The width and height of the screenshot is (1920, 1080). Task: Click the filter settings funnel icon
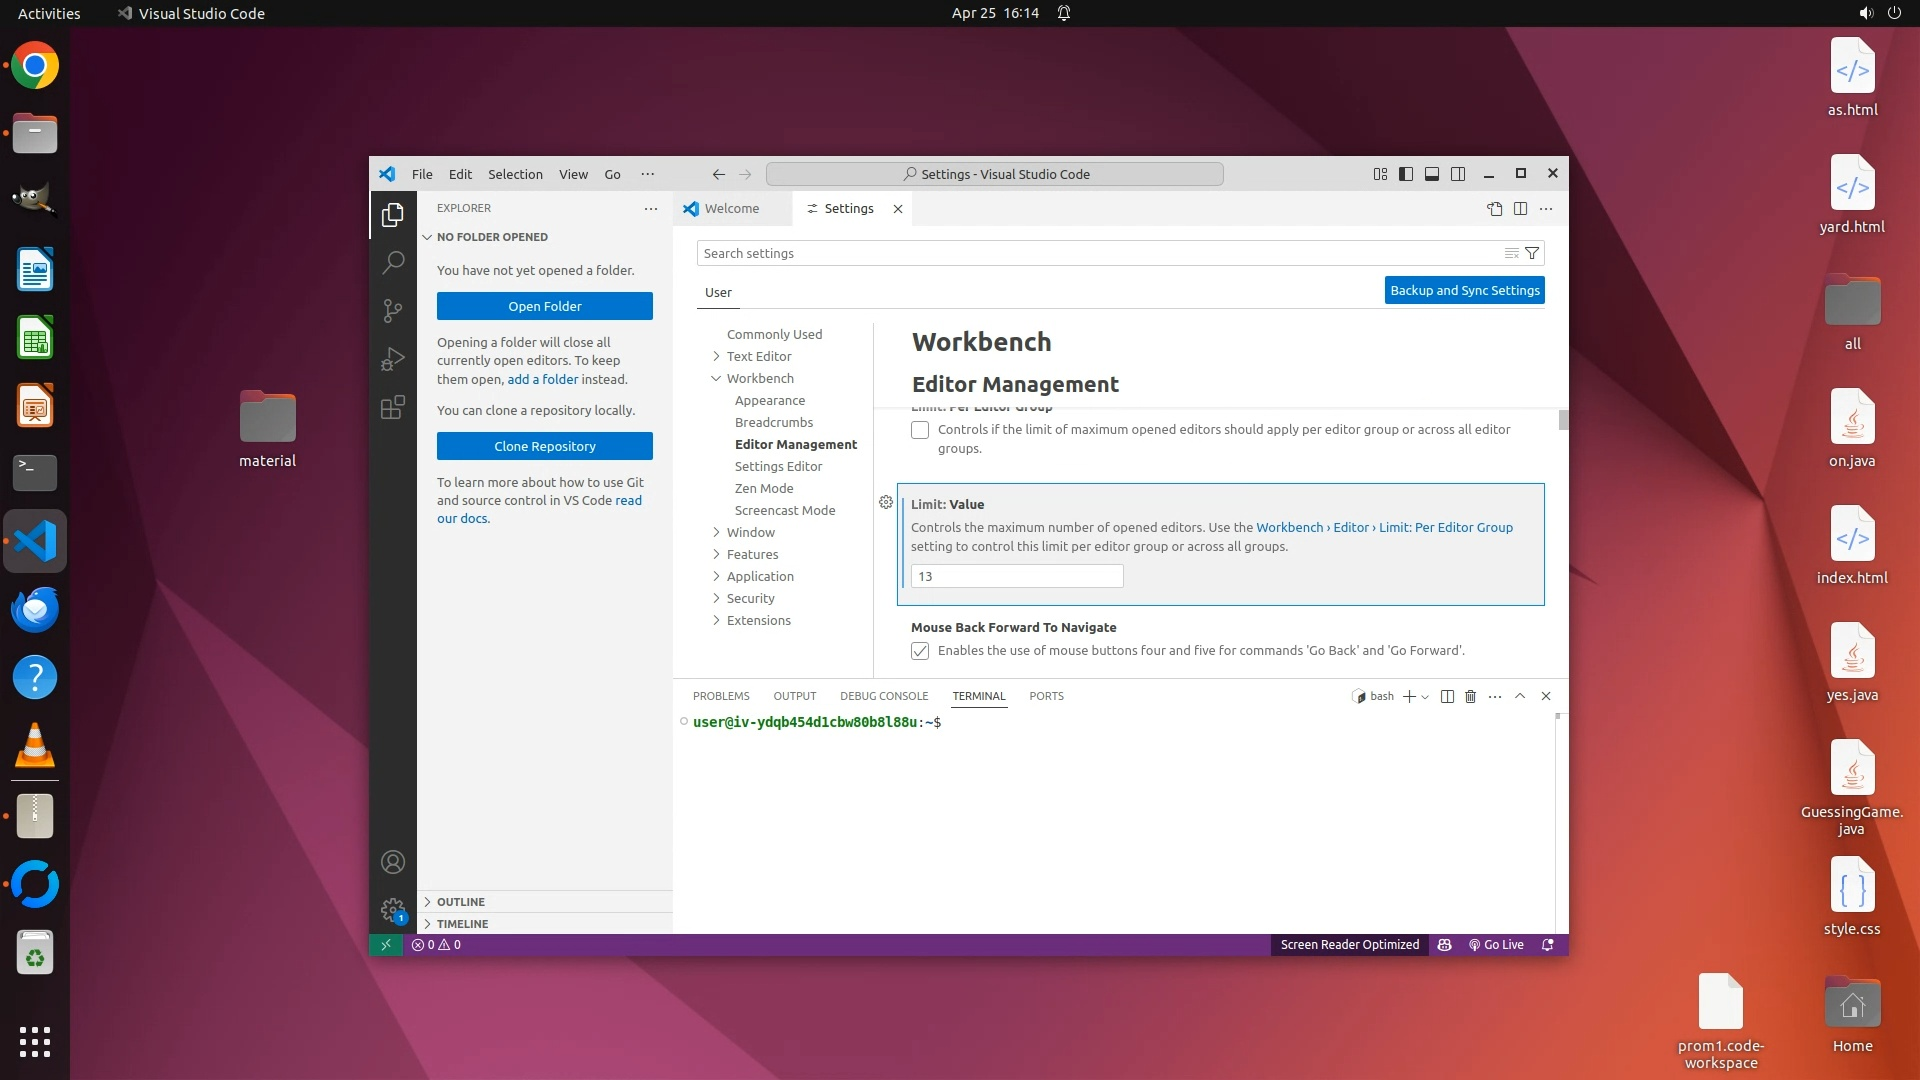(x=1531, y=253)
